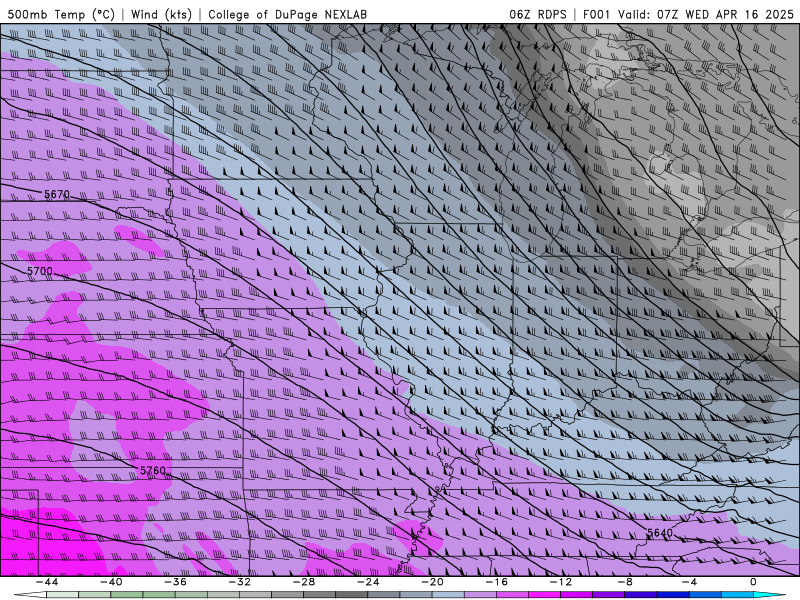Click the 0 colorbar tick label

point(754,582)
